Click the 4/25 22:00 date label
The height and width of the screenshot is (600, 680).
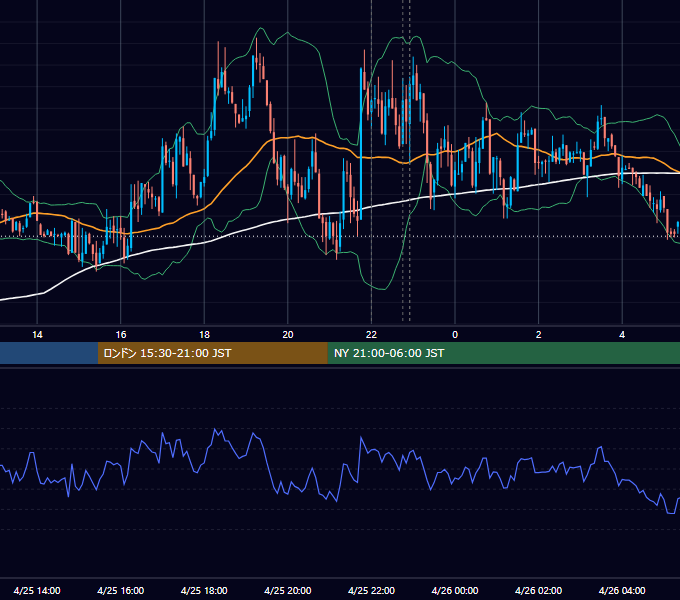[371, 590]
